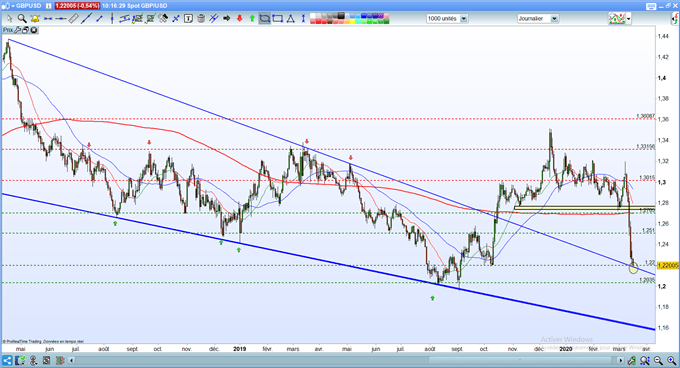This screenshot has height=368, width=680.
Task: Click the horizontal line tool
Action: tap(61, 19)
